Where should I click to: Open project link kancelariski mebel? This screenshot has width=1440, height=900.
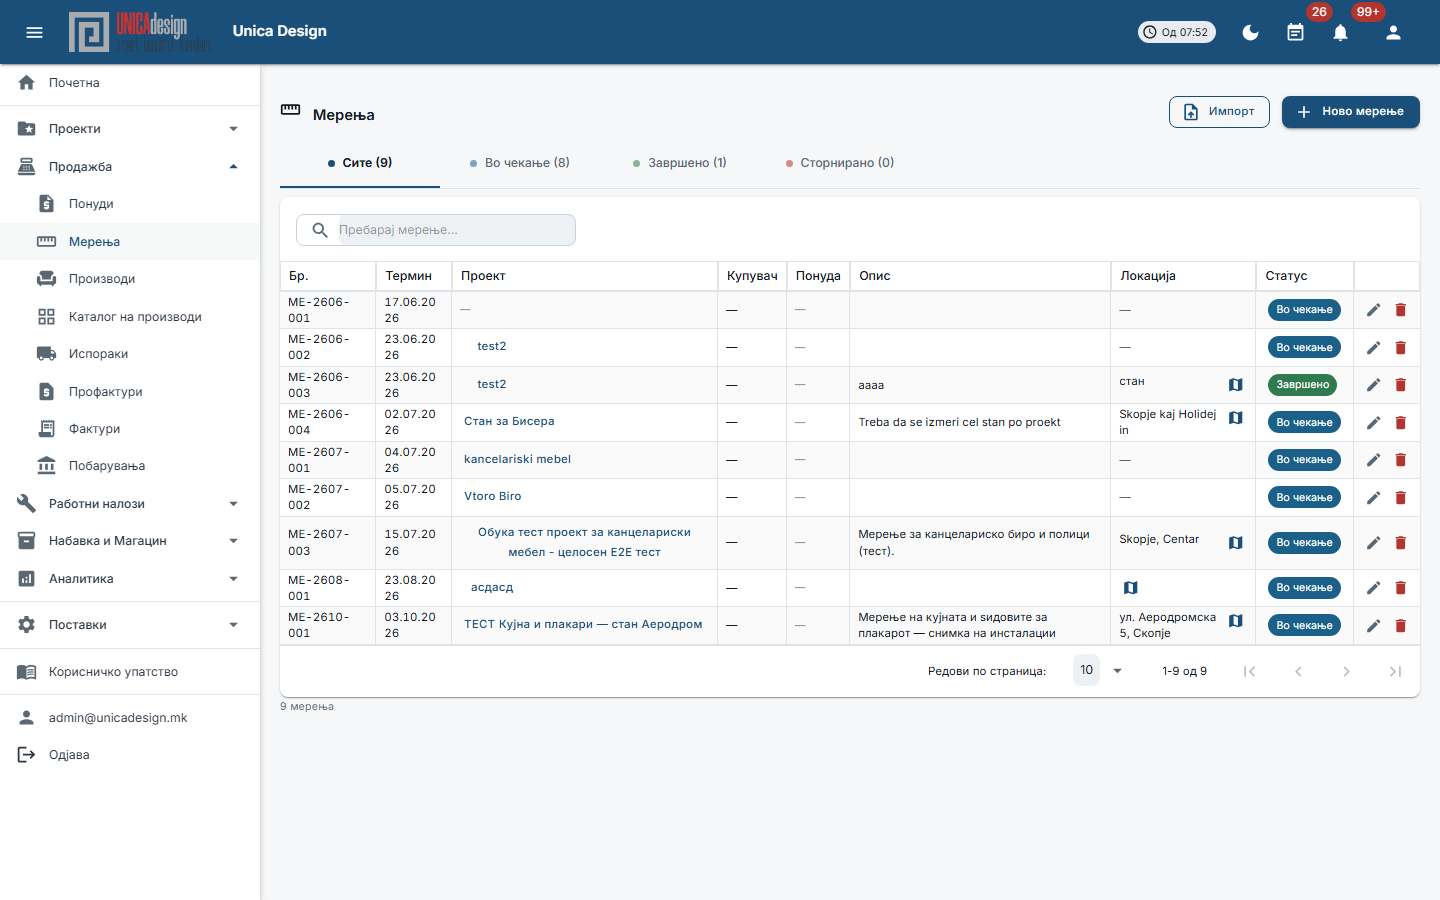coord(517,460)
